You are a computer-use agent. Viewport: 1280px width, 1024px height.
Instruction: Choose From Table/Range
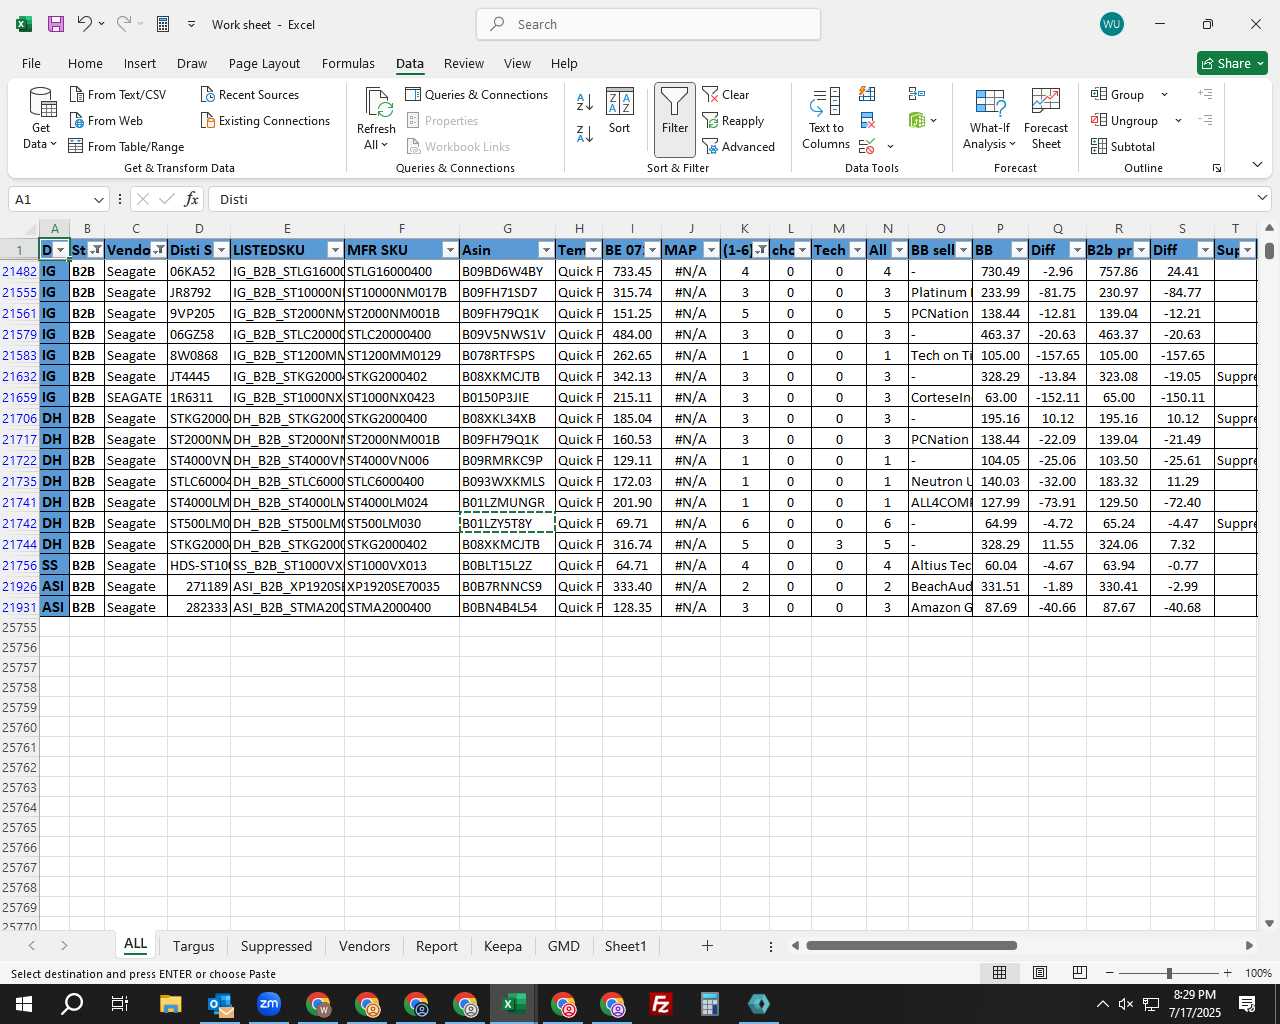click(x=126, y=146)
